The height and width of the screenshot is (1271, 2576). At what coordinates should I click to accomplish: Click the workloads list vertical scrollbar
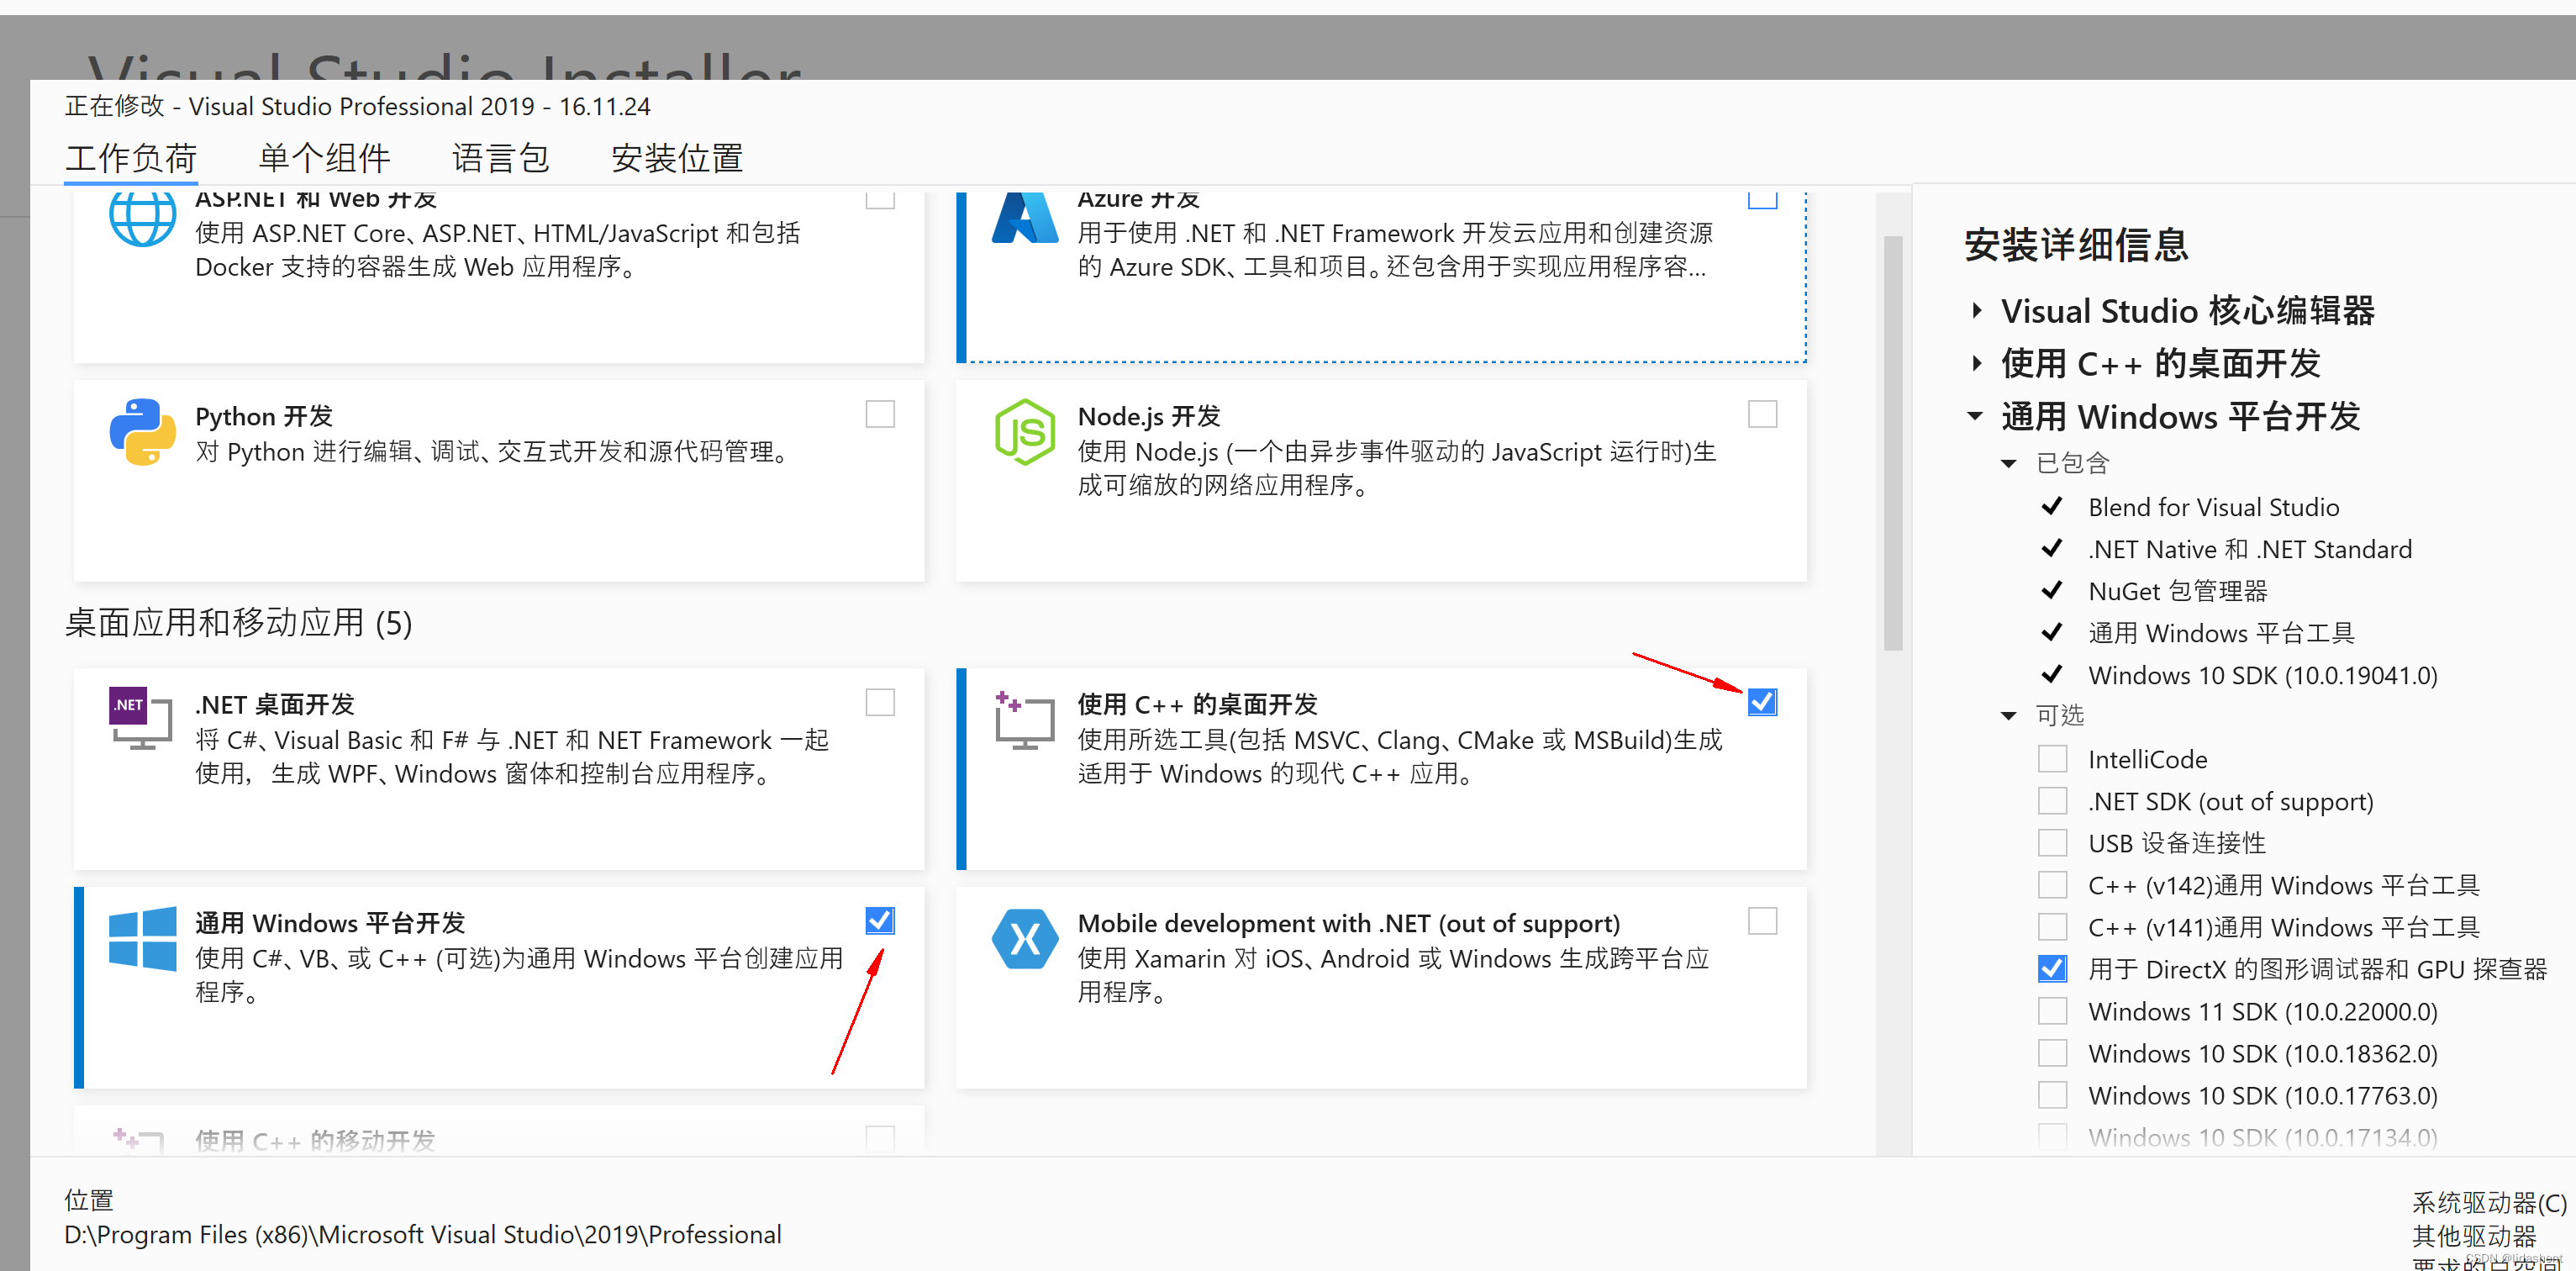click(1893, 443)
